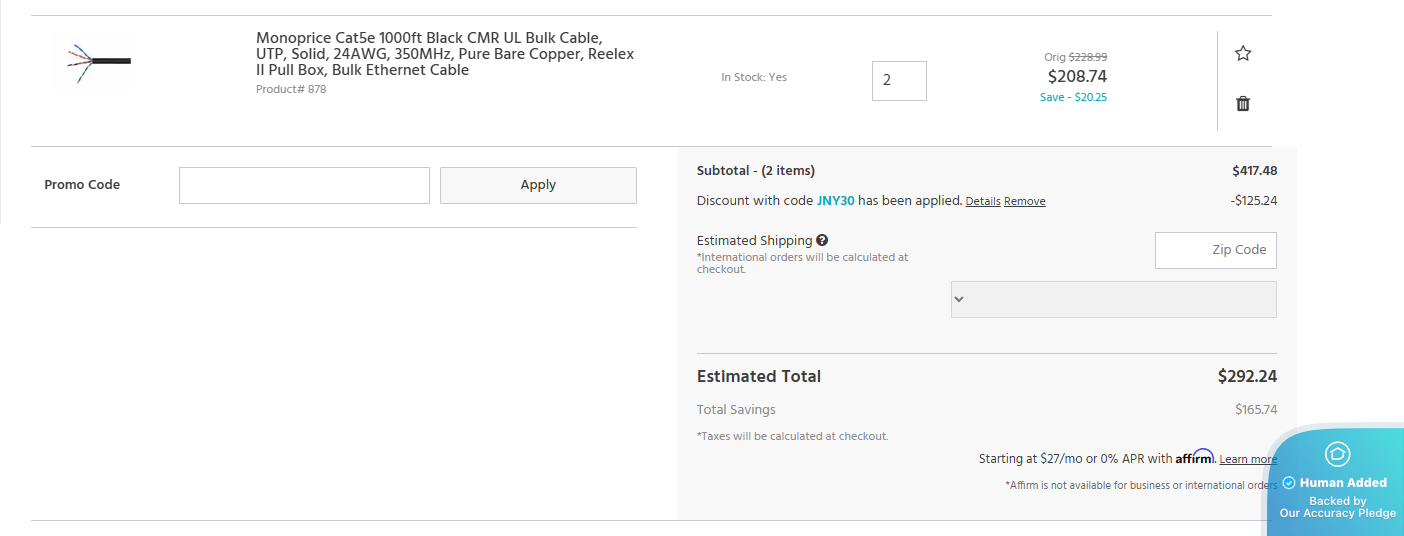Image resolution: width=1404 pixels, height=536 pixels.
Task: Click the quantity field showing 2
Action: click(x=899, y=81)
